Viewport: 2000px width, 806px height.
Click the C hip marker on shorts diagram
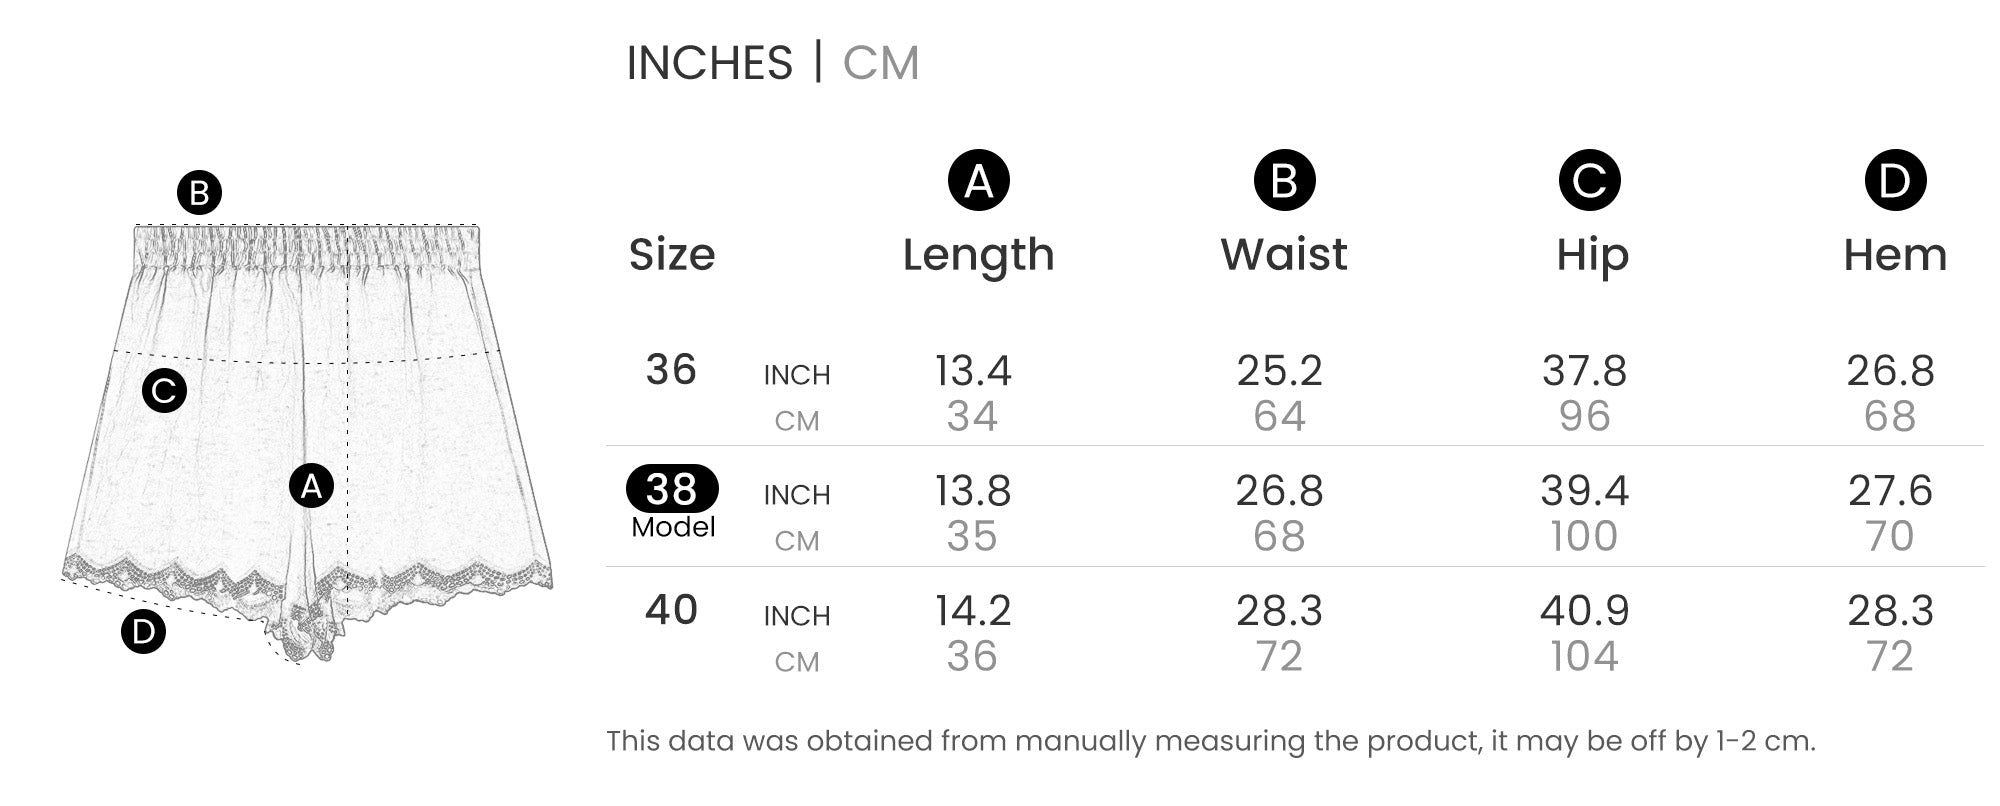point(164,390)
